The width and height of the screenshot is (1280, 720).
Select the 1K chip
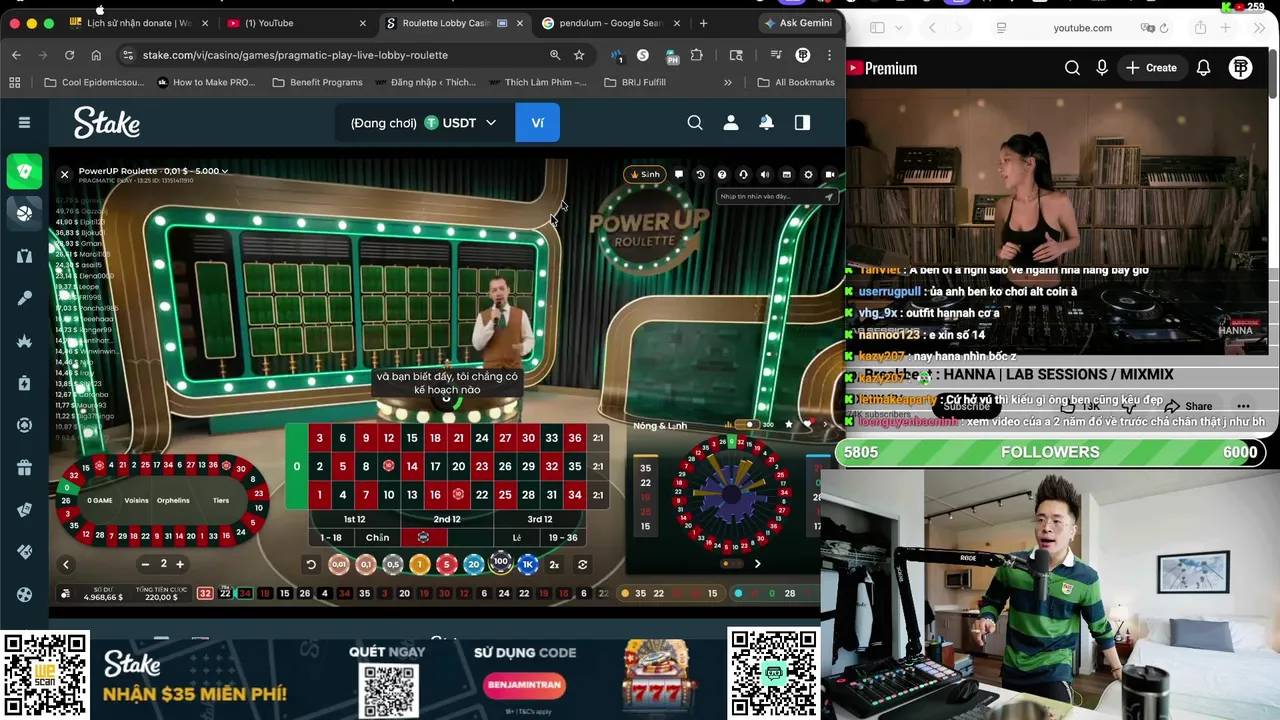click(x=528, y=564)
